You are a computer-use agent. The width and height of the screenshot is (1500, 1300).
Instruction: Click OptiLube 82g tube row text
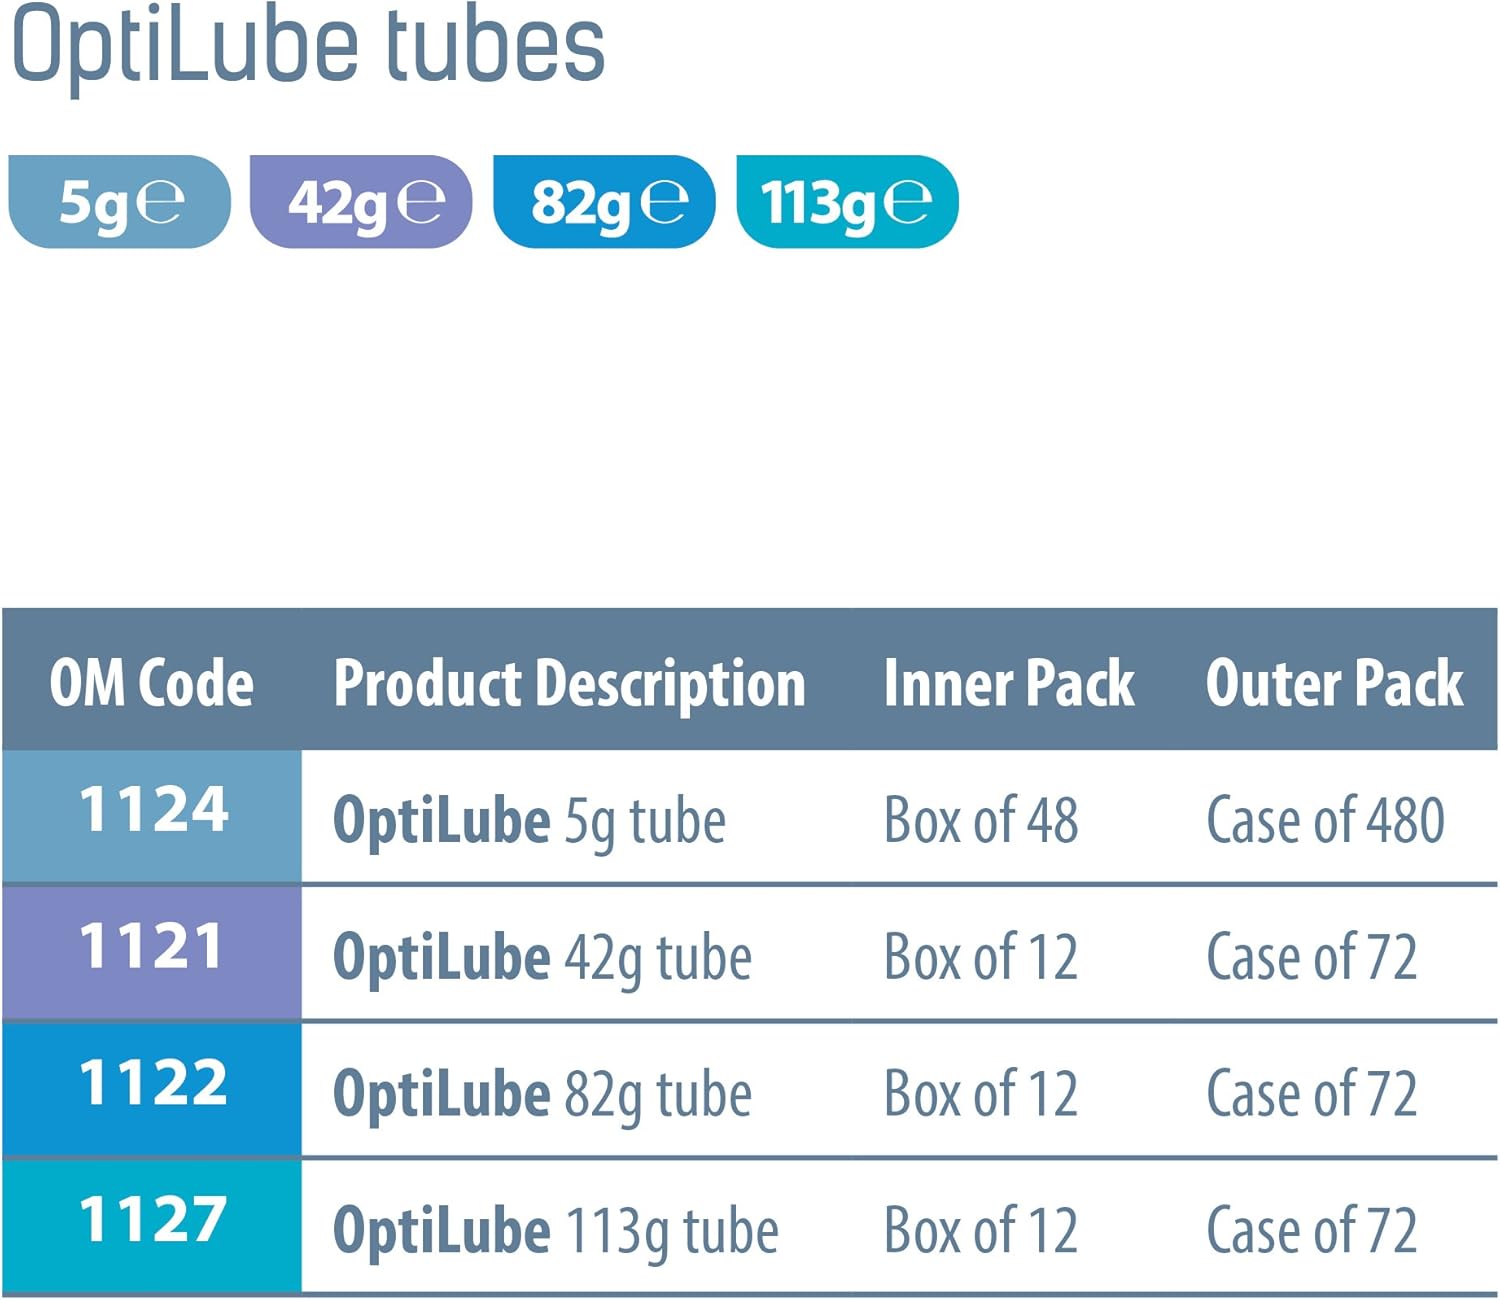pos(542,1095)
